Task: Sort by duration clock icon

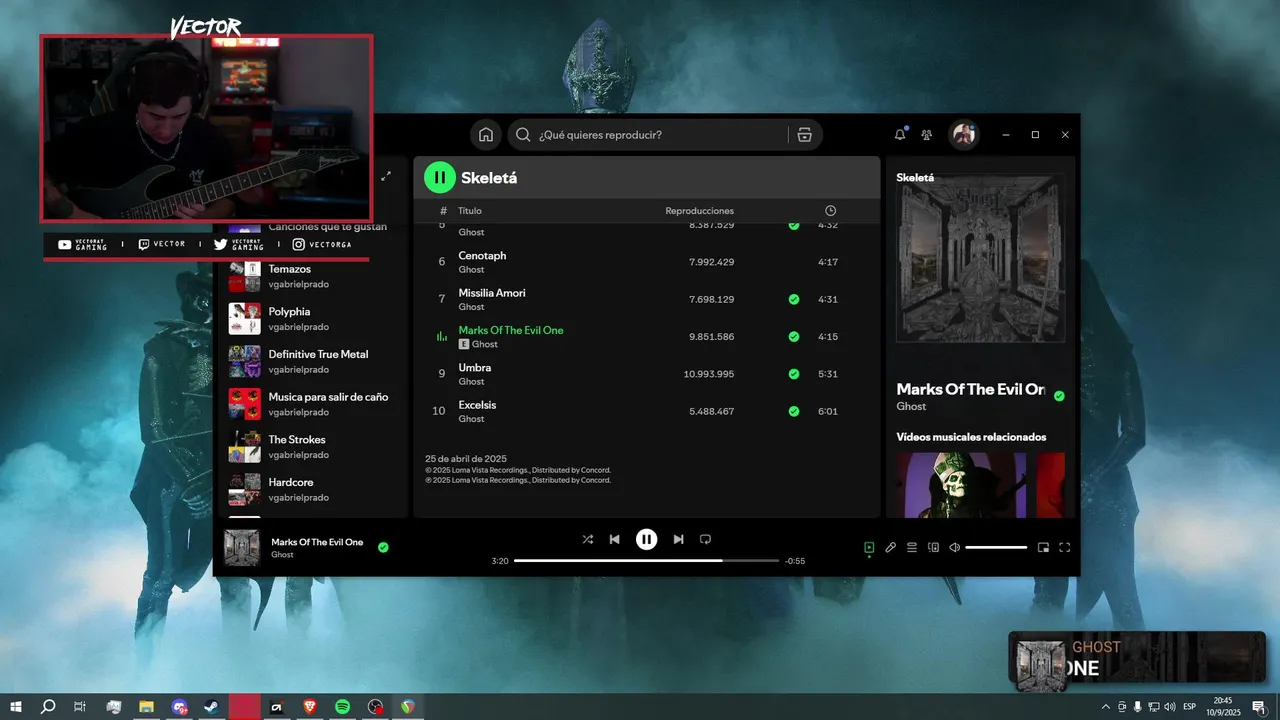Action: (830, 211)
